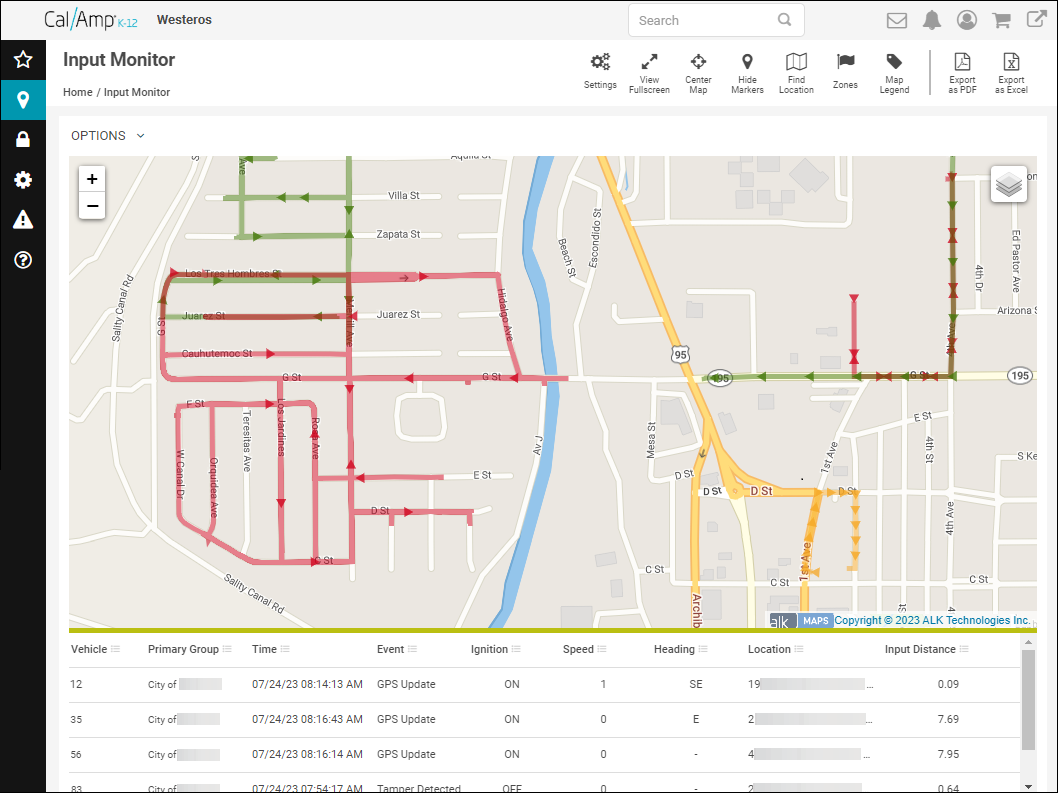Open Ignition column menu

click(516, 649)
